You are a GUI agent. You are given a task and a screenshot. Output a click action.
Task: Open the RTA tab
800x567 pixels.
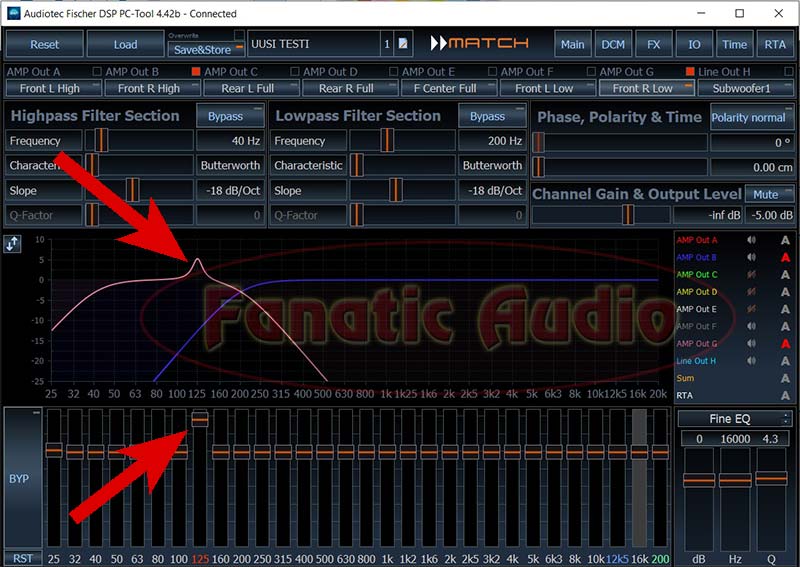(775, 44)
